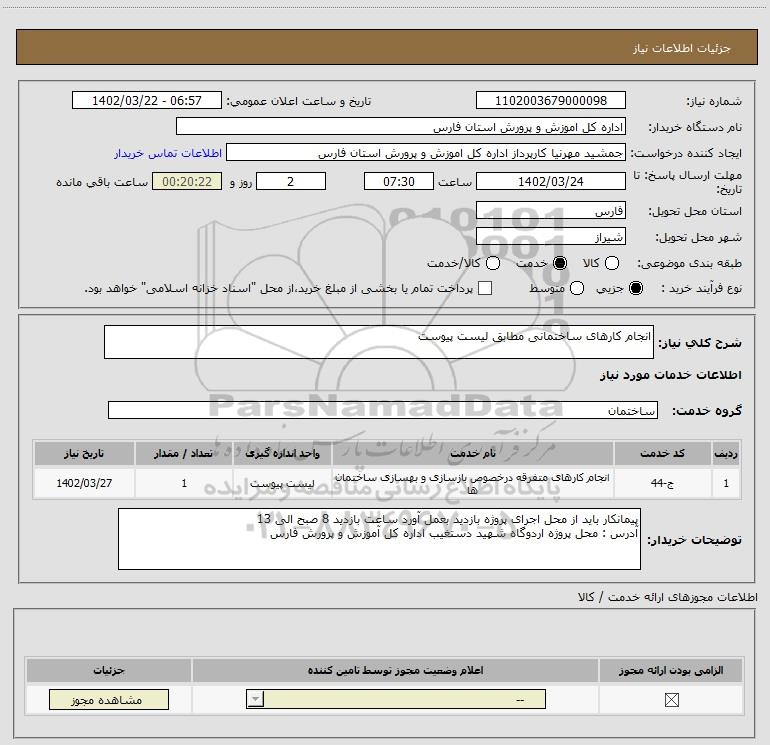Open the اعلام وضعیت مجوز combo box
This screenshot has height=745, width=770.
pyautogui.click(x=396, y=699)
